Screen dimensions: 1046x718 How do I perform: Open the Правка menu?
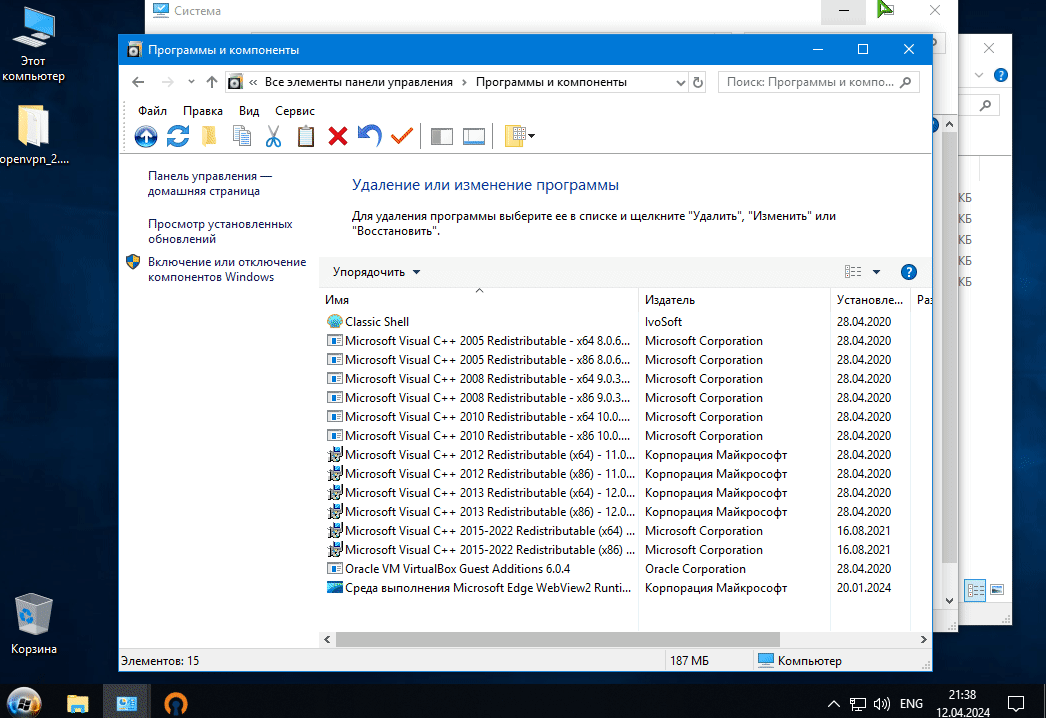point(203,111)
